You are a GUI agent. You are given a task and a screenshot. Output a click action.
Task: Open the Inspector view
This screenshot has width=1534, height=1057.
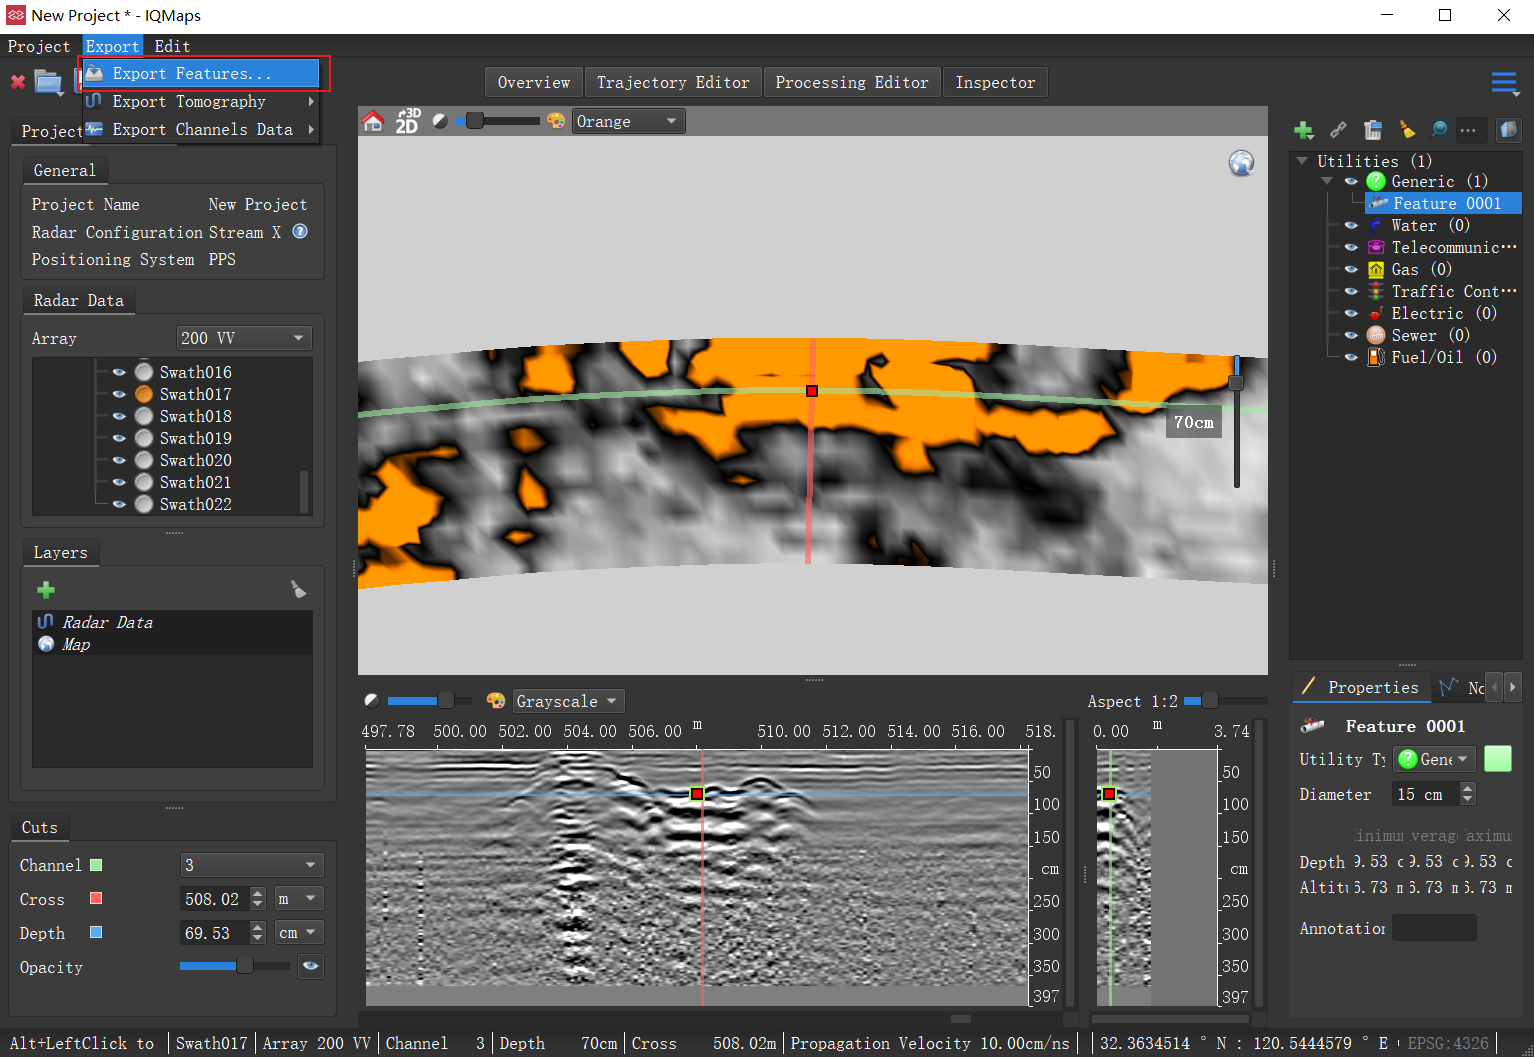click(x=995, y=82)
